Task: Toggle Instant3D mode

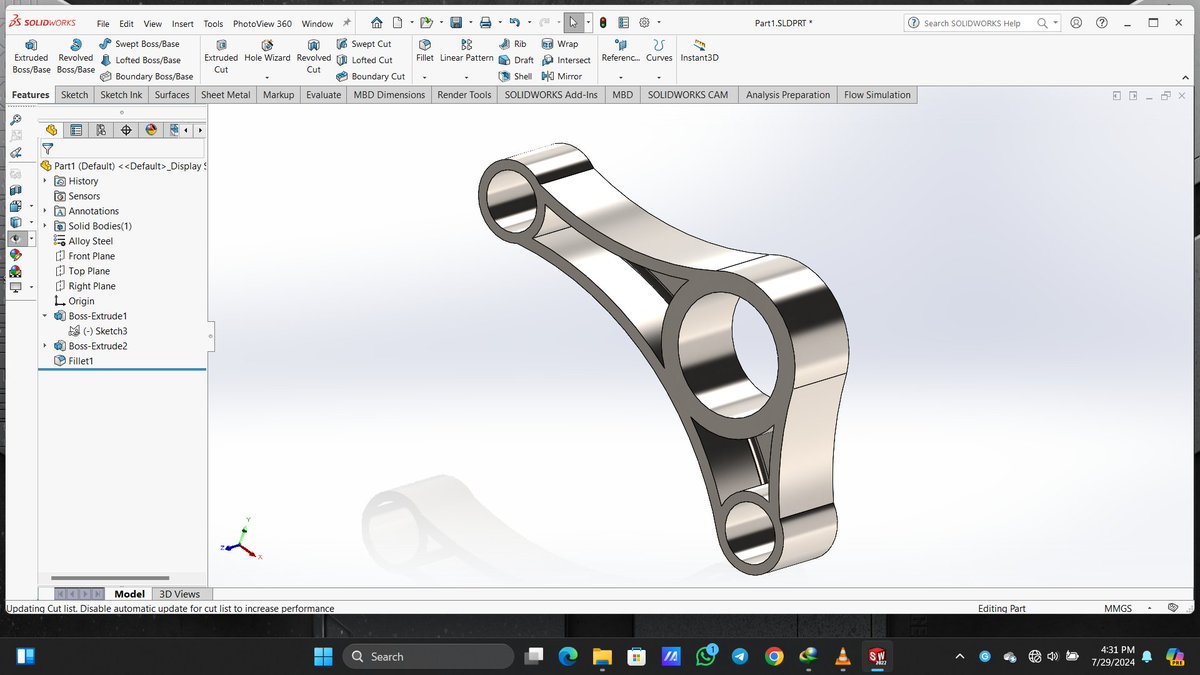Action: pyautogui.click(x=699, y=51)
